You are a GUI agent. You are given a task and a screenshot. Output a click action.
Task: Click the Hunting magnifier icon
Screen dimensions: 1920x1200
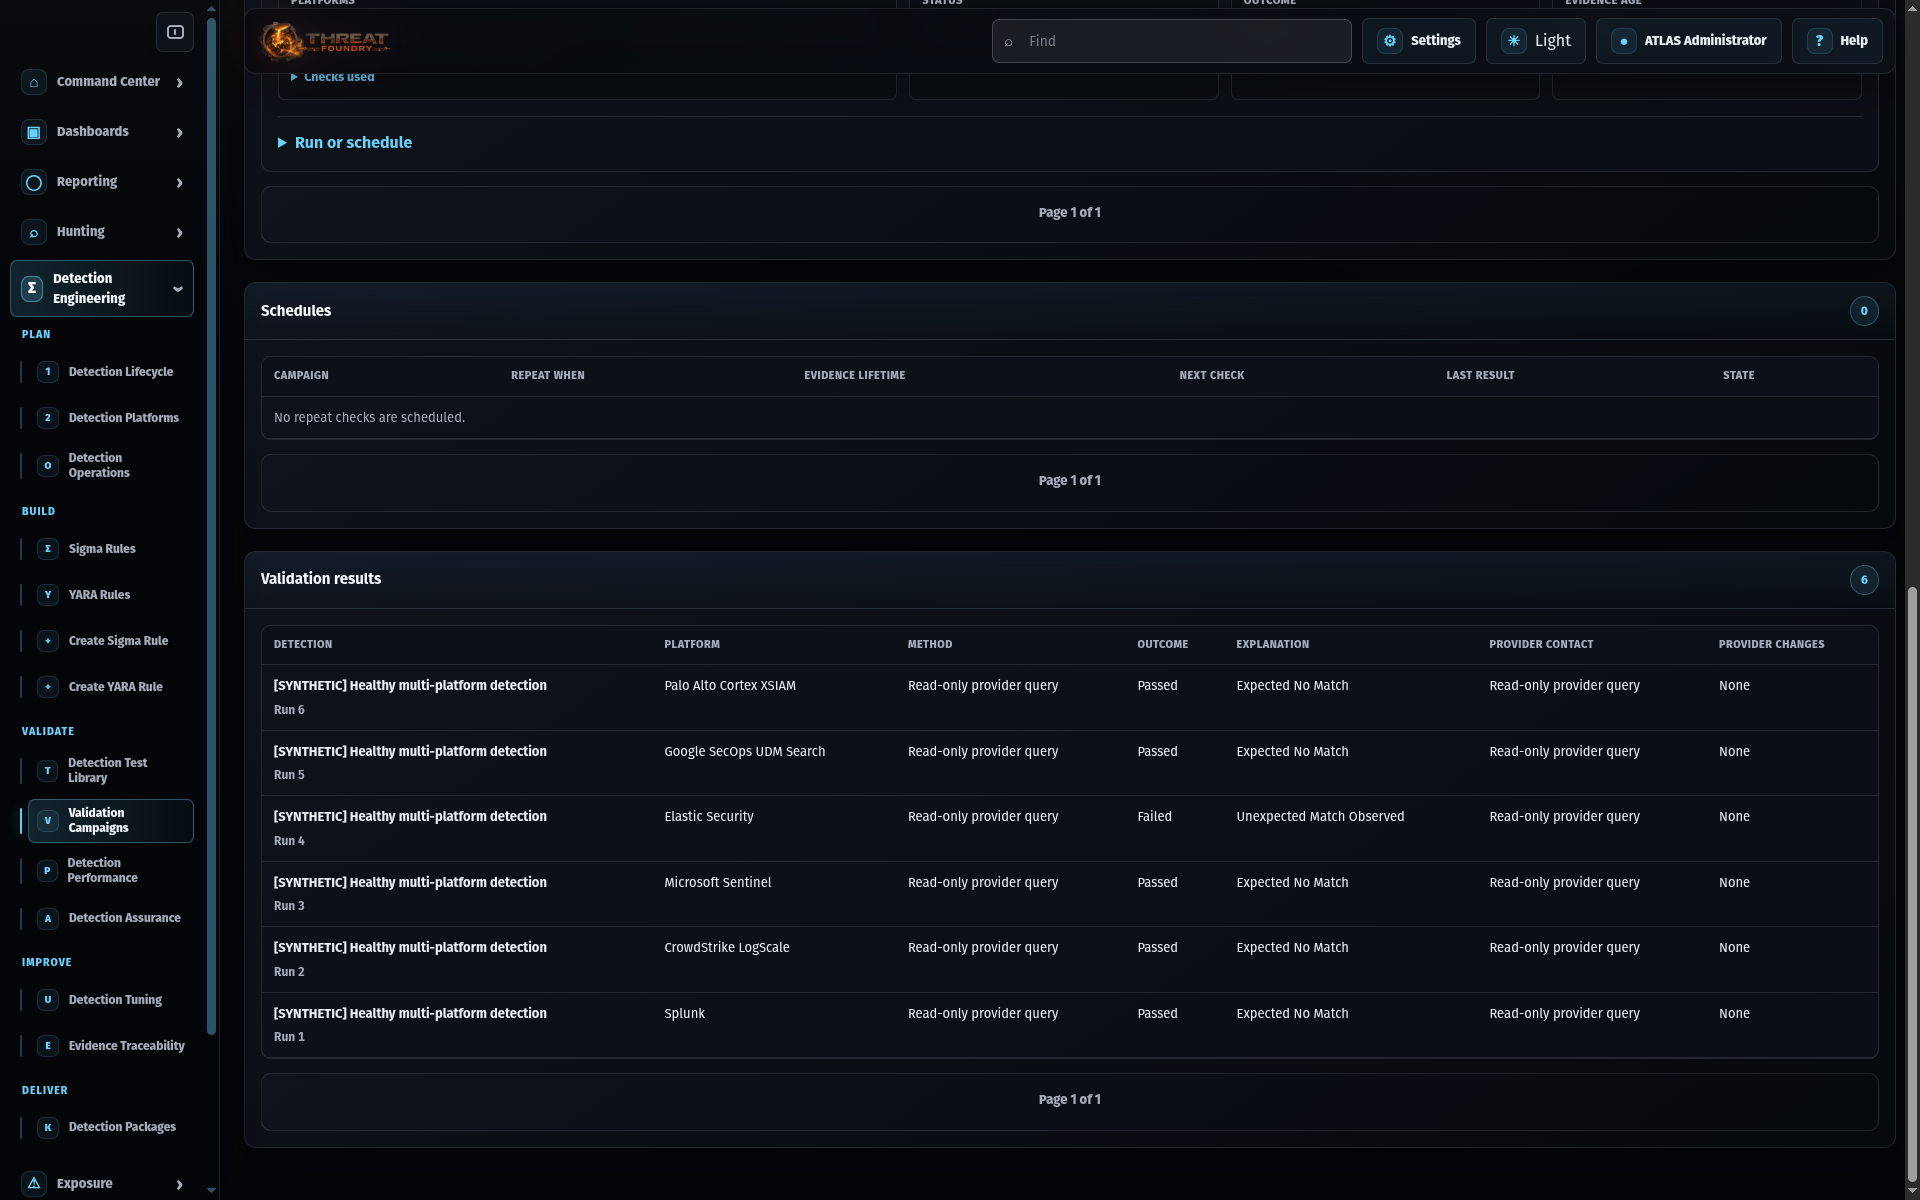pyautogui.click(x=34, y=232)
